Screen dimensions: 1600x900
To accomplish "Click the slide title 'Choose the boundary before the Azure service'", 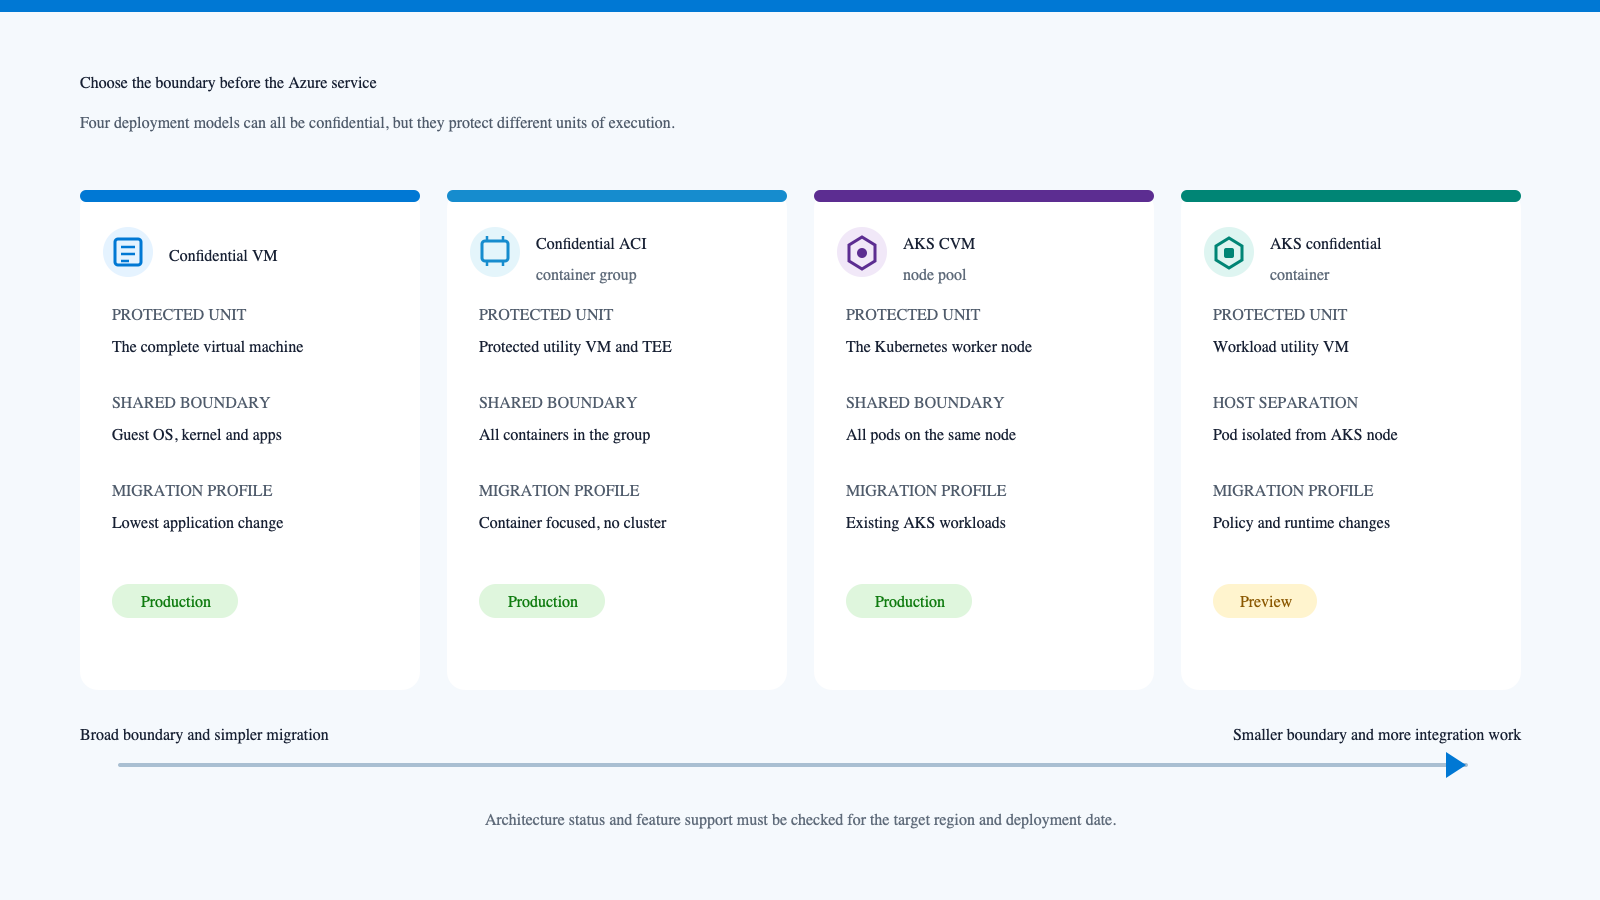I will [x=228, y=83].
